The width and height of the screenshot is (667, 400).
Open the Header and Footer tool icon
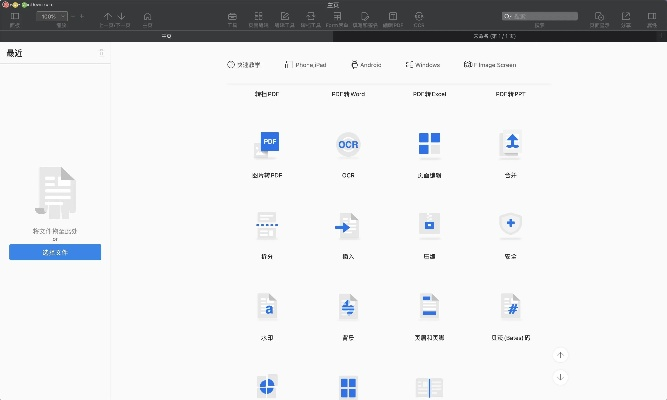click(x=429, y=307)
